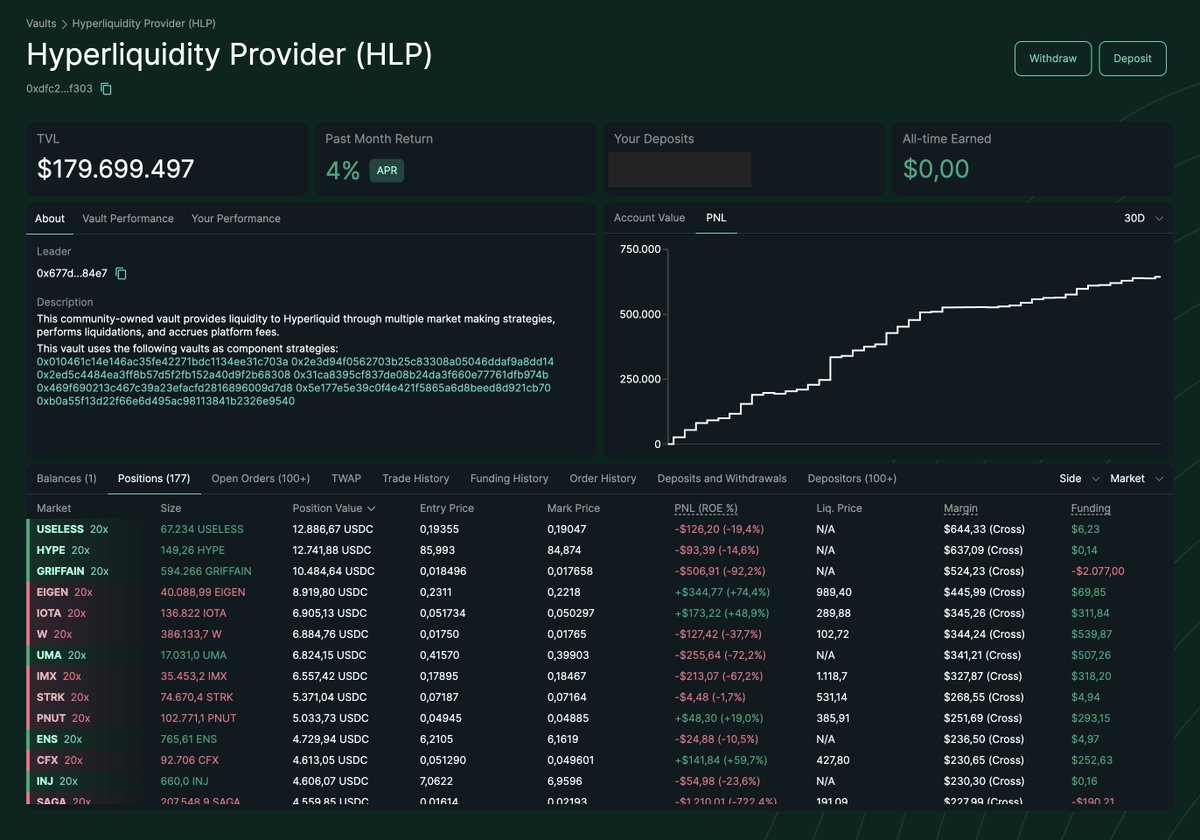The image size is (1200, 840).
Task: Open component vault 0xb0a55f13d22f66e6d... link
Action: point(166,400)
